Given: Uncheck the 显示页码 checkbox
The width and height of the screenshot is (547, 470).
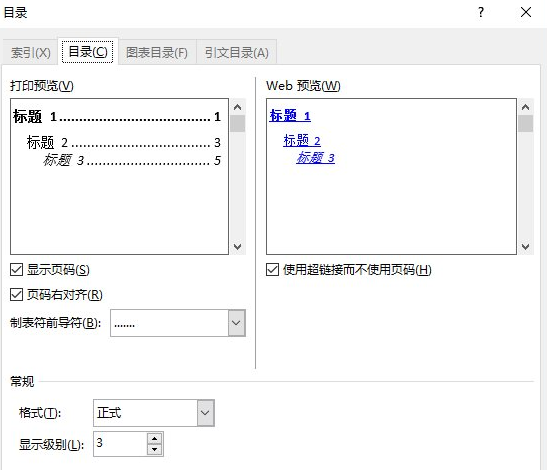Looking at the screenshot, I should point(16,270).
